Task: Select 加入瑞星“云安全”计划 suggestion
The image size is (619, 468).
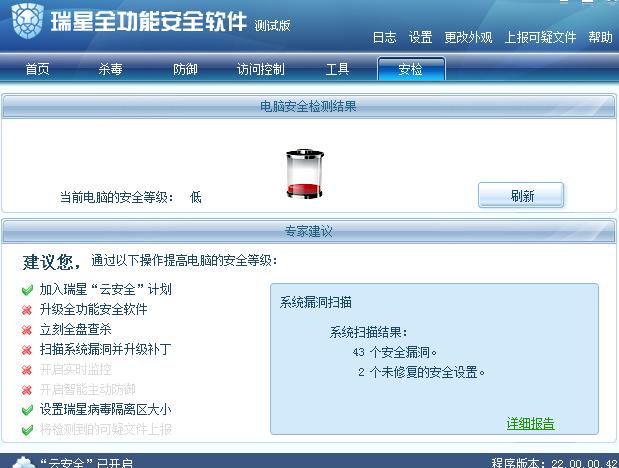Action: tap(105, 289)
